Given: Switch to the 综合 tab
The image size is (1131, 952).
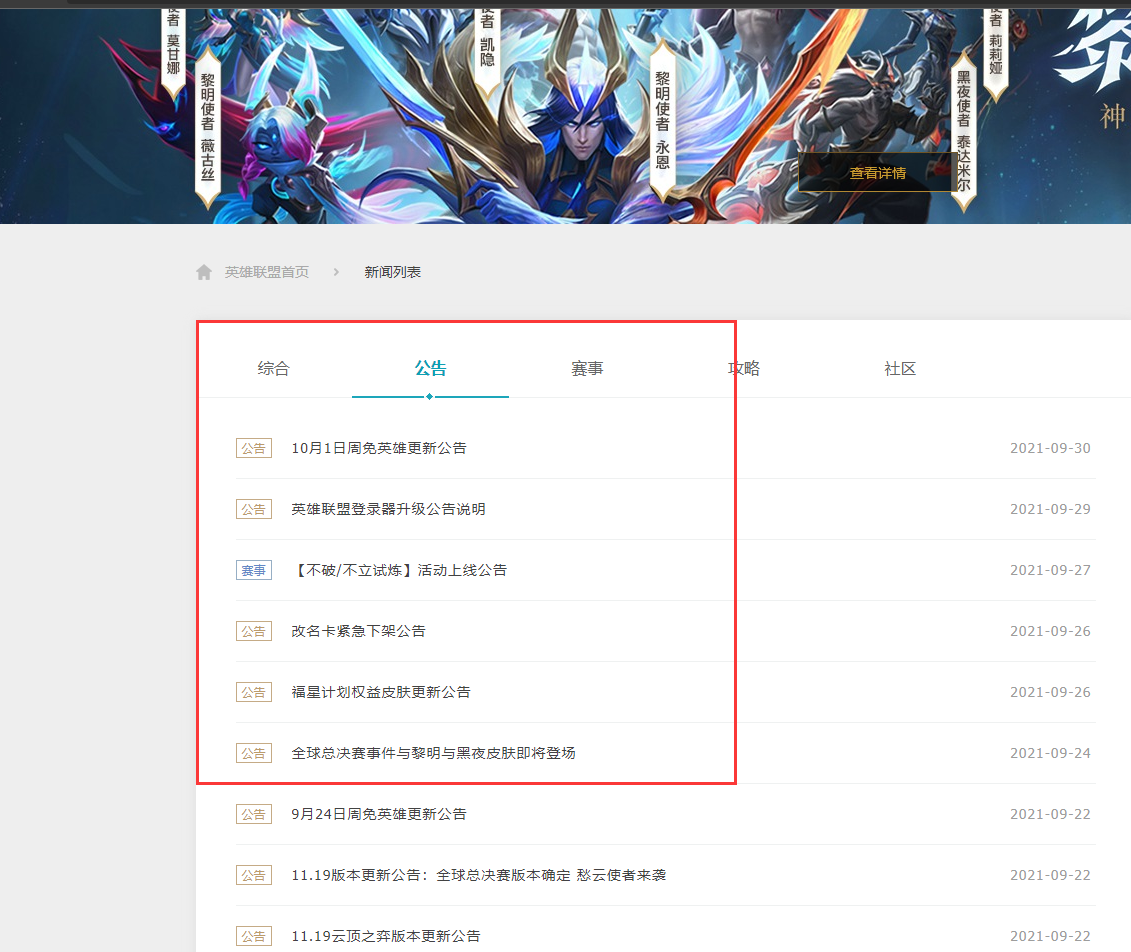Looking at the screenshot, I should point(273,369).
